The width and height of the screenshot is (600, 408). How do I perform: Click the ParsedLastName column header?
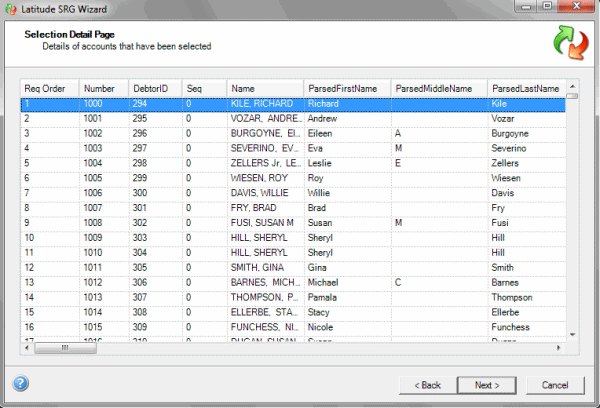[527, 89]
